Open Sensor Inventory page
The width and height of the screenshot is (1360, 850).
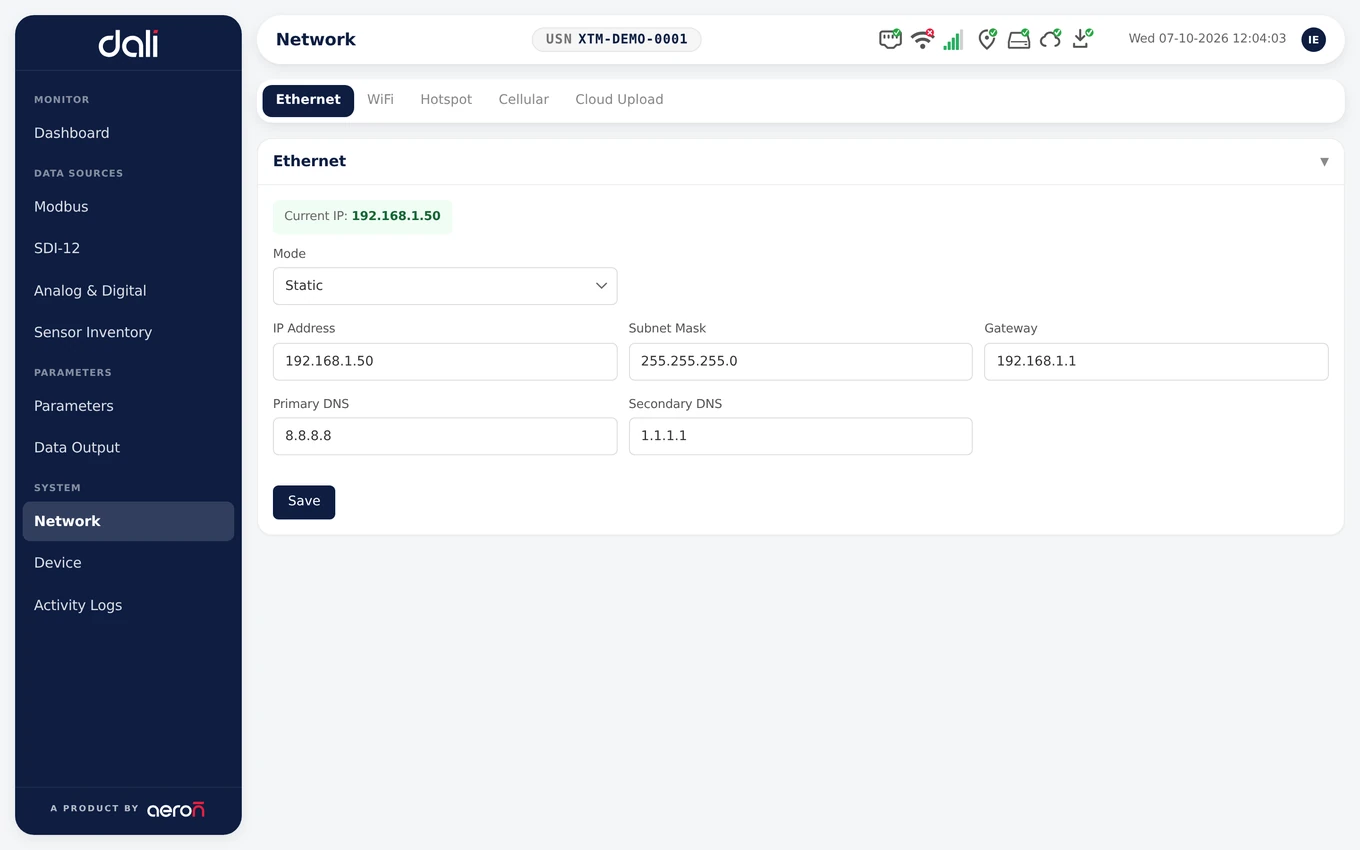(128, 332)
